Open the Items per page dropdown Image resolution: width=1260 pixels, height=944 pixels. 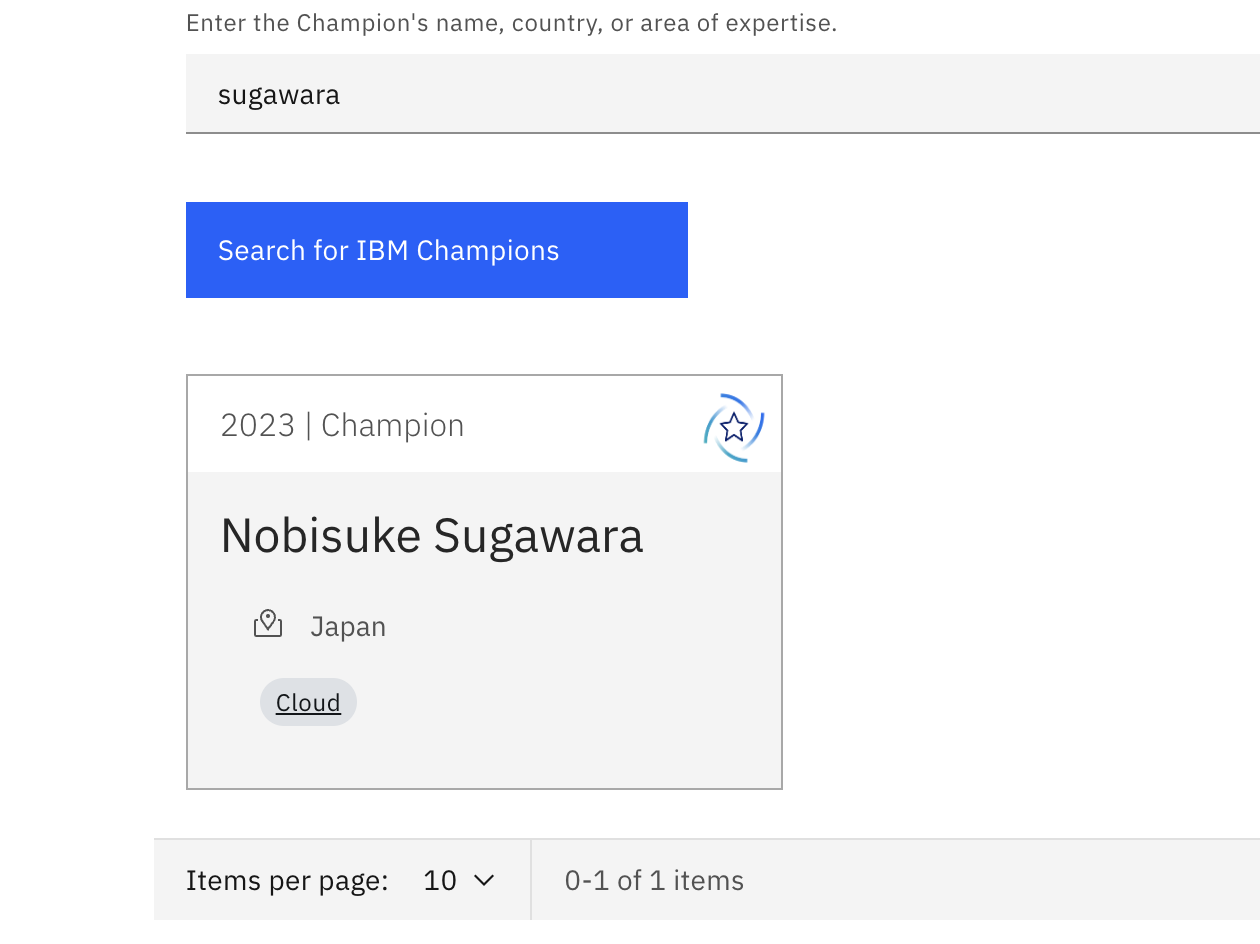click(x=459, y=880)
